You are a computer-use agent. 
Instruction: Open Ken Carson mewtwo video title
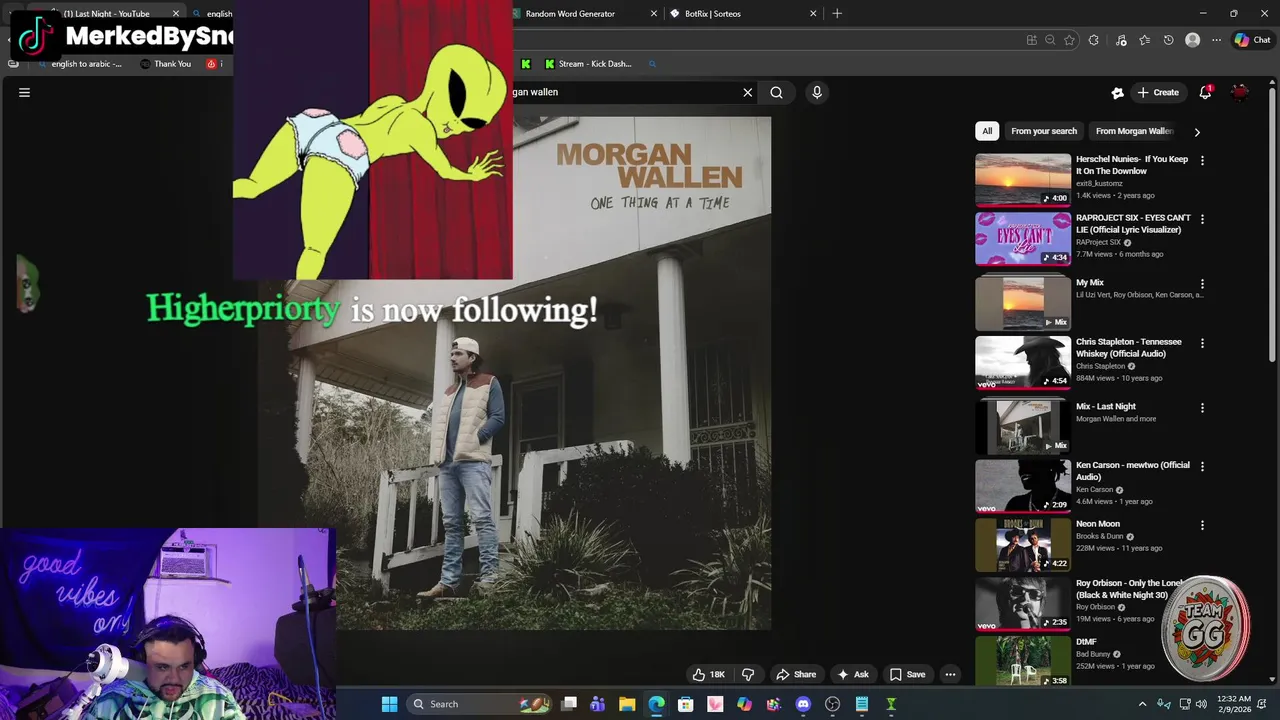(x=1132, y=471)
